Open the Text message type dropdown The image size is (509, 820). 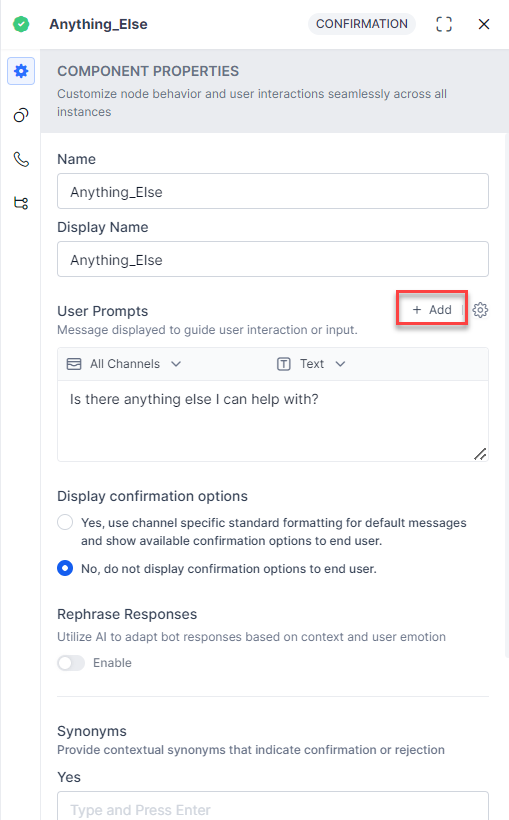pos(311,364)
